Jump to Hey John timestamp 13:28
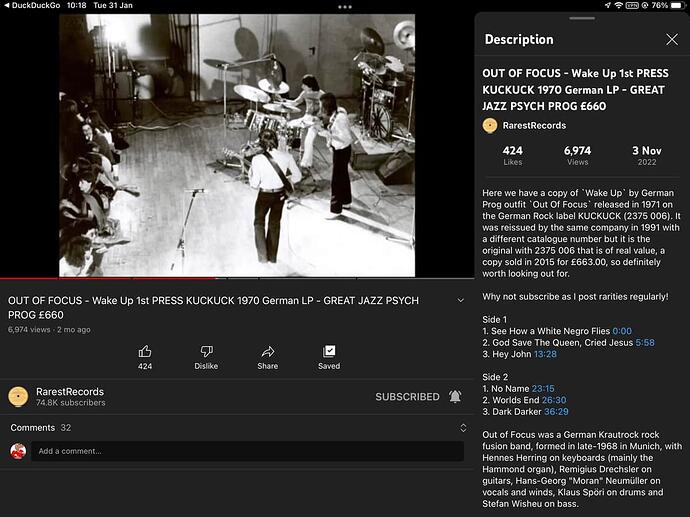690x517 pixels. pos(545,354)
